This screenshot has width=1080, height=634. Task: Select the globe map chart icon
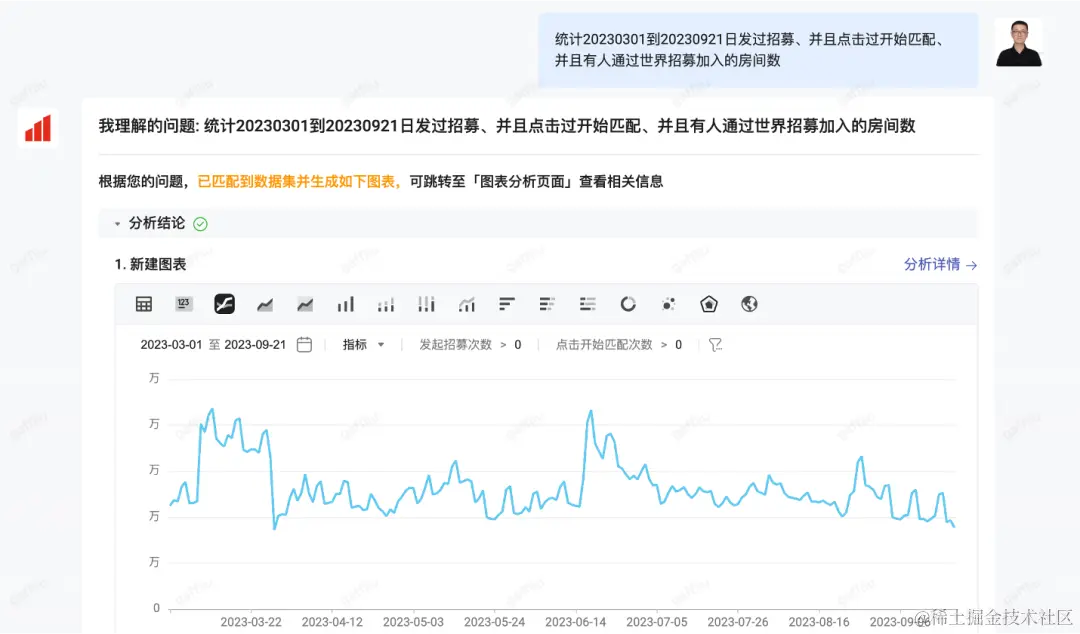tap(749, 304)
